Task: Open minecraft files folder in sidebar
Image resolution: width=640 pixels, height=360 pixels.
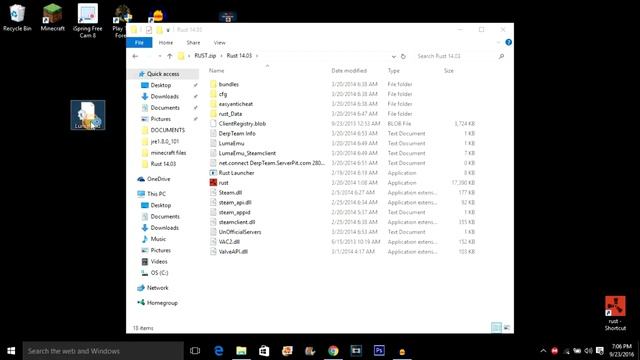Action: (168, 153)
